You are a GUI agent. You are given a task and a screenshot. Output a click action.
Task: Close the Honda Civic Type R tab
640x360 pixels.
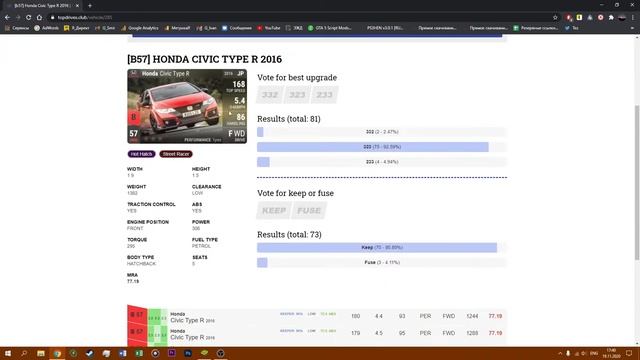[77, 6]
